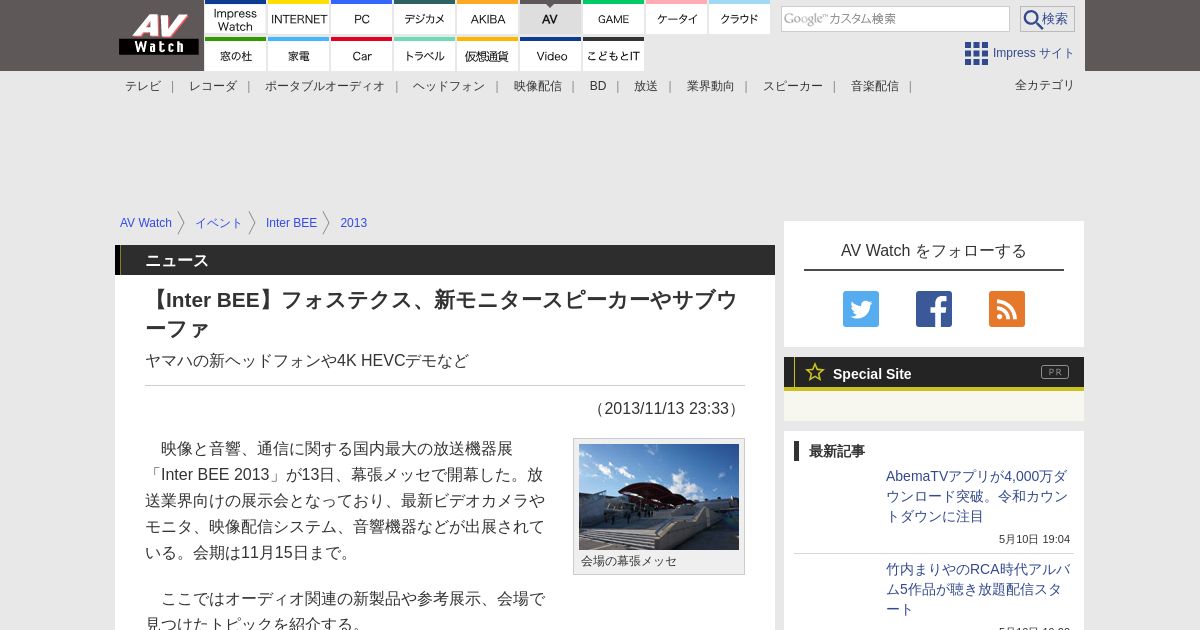Click the 最新記事 heading

pos(837,451)
